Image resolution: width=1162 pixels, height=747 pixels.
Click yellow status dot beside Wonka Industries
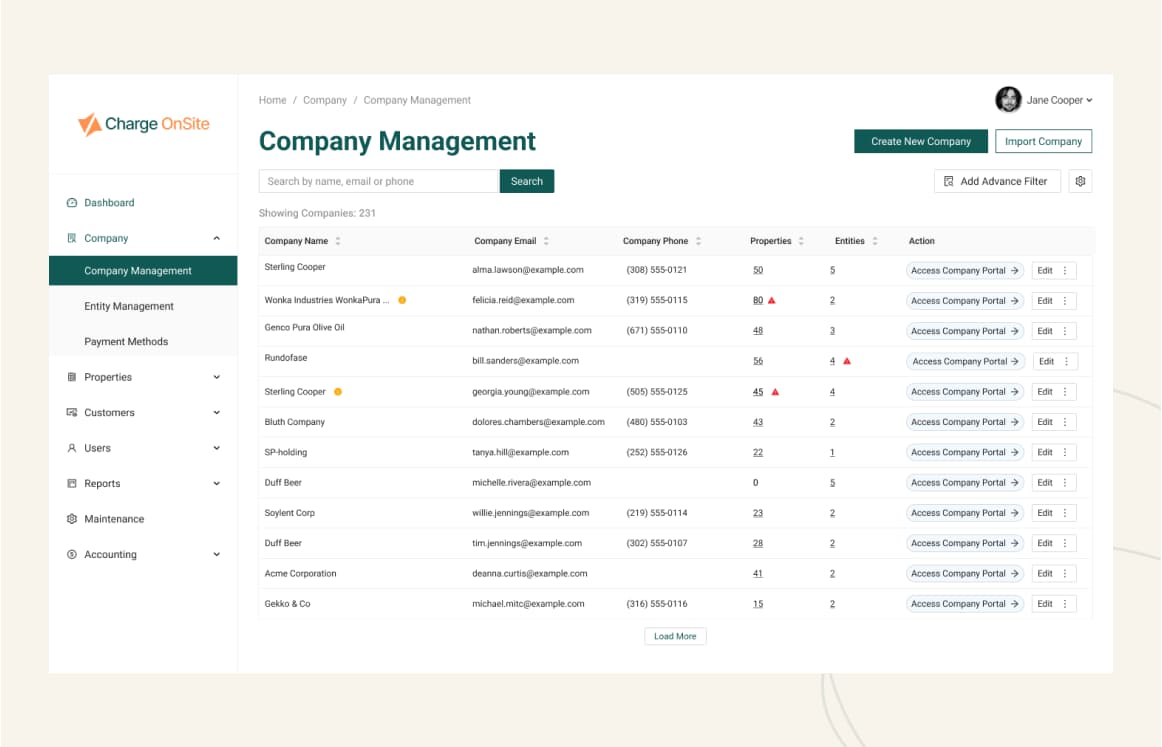coord(402,300)
